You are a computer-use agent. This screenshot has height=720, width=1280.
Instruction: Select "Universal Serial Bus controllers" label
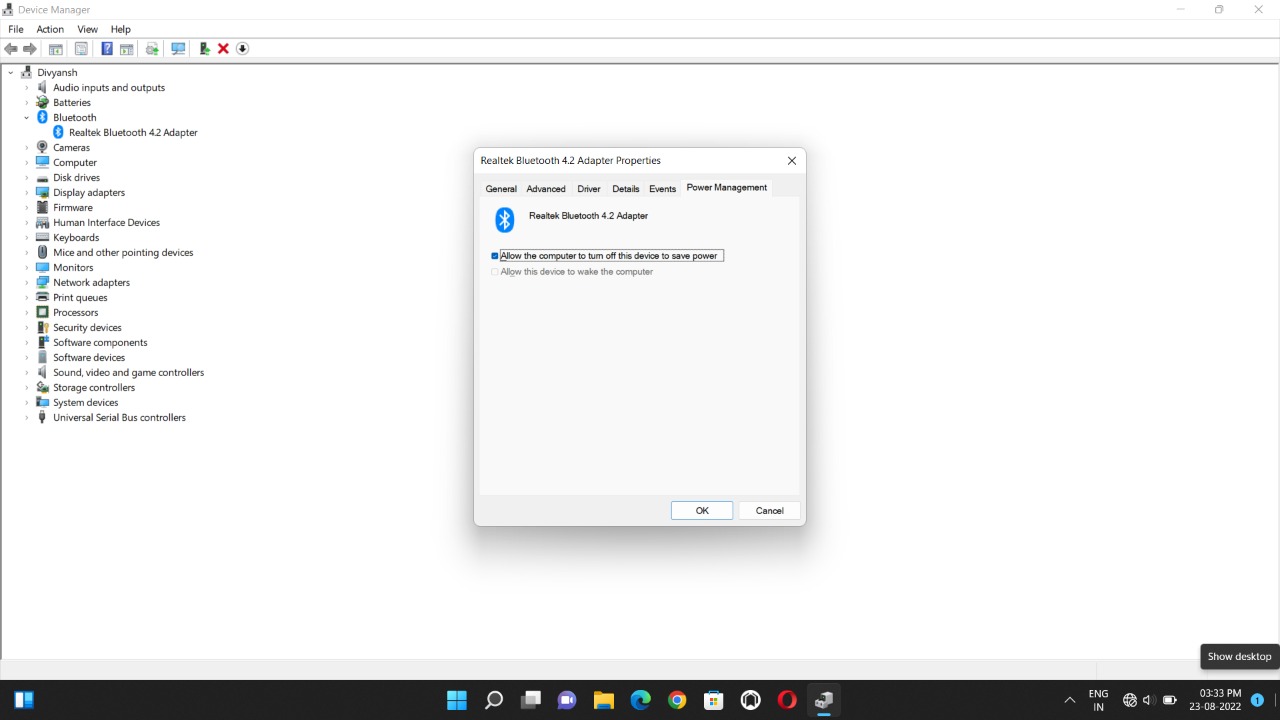tap(119, 417)
